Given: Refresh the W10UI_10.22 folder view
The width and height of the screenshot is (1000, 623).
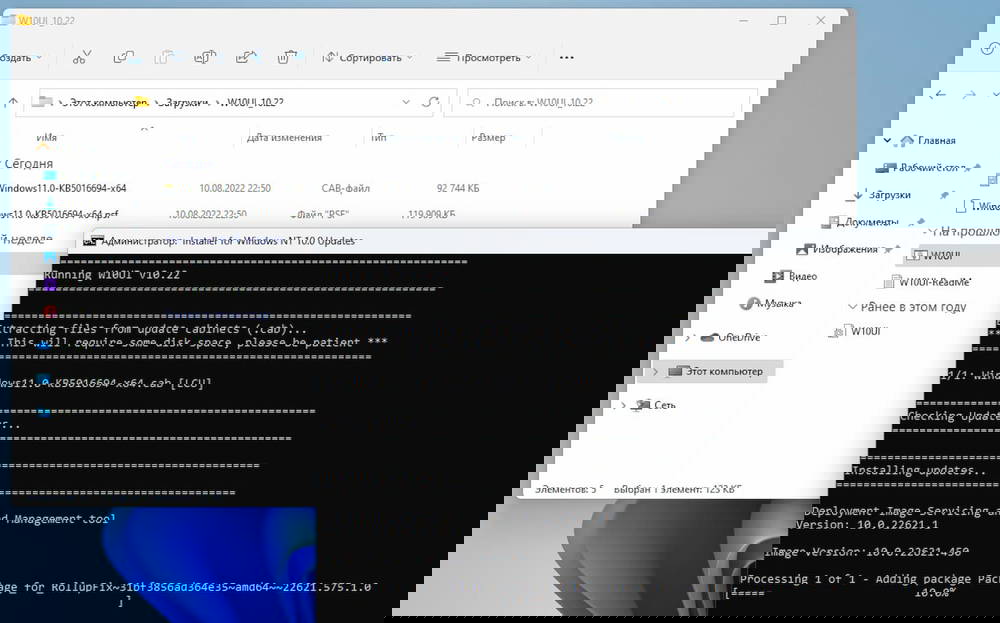Looking at the screenshot, I should (432, 102).
